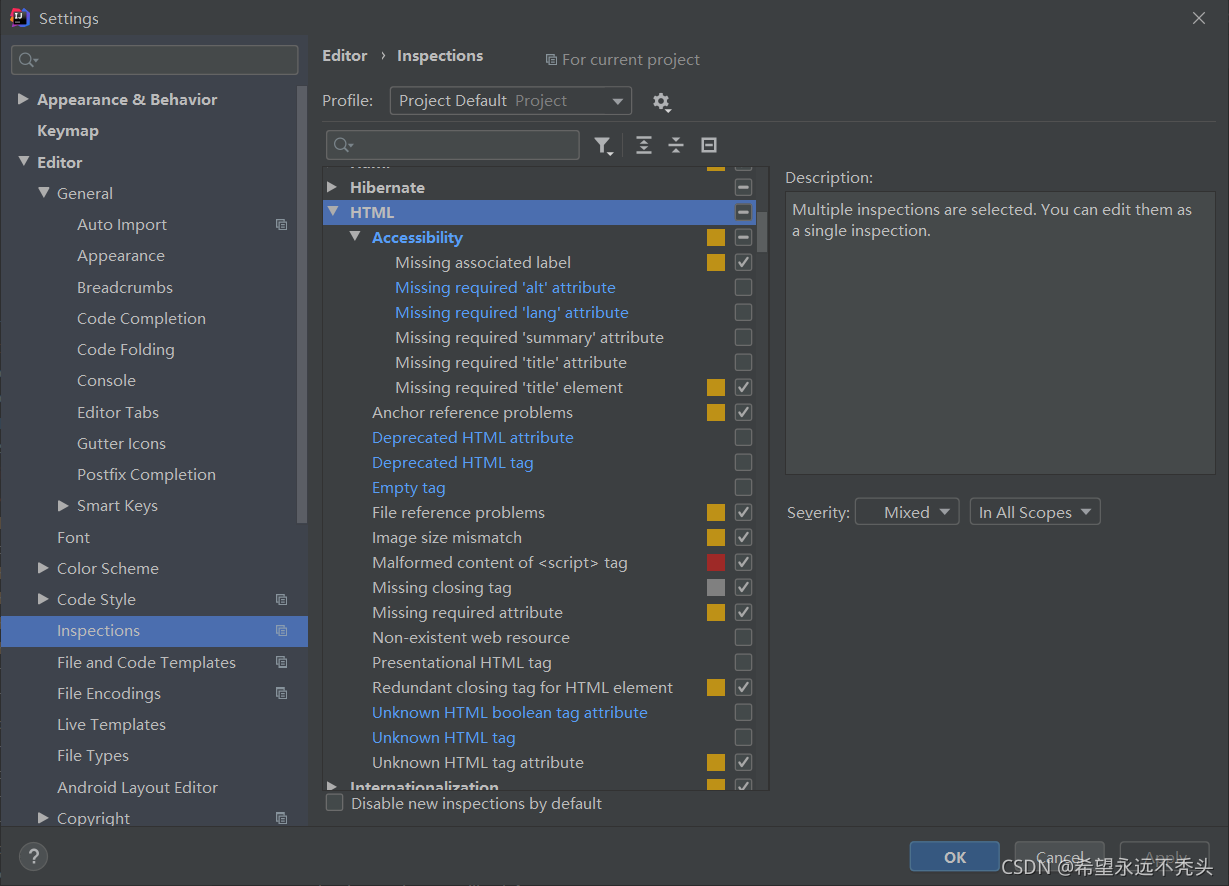Uncheck Missing associated label inspection

(x=743, y=262)
